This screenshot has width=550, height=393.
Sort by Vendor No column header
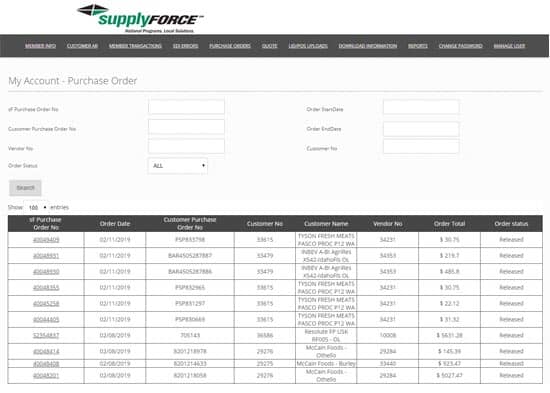pos(388,224)
